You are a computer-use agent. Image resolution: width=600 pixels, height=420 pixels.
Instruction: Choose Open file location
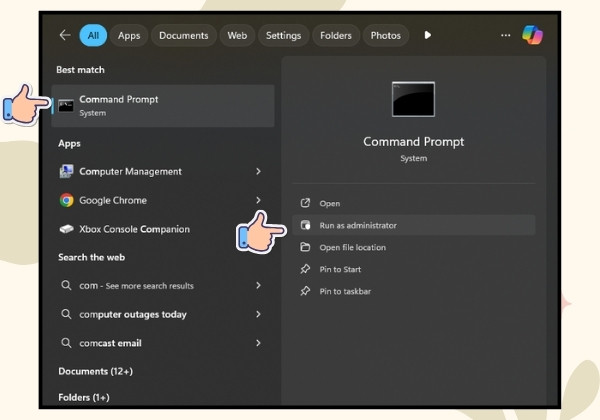[x=414, y=247]
